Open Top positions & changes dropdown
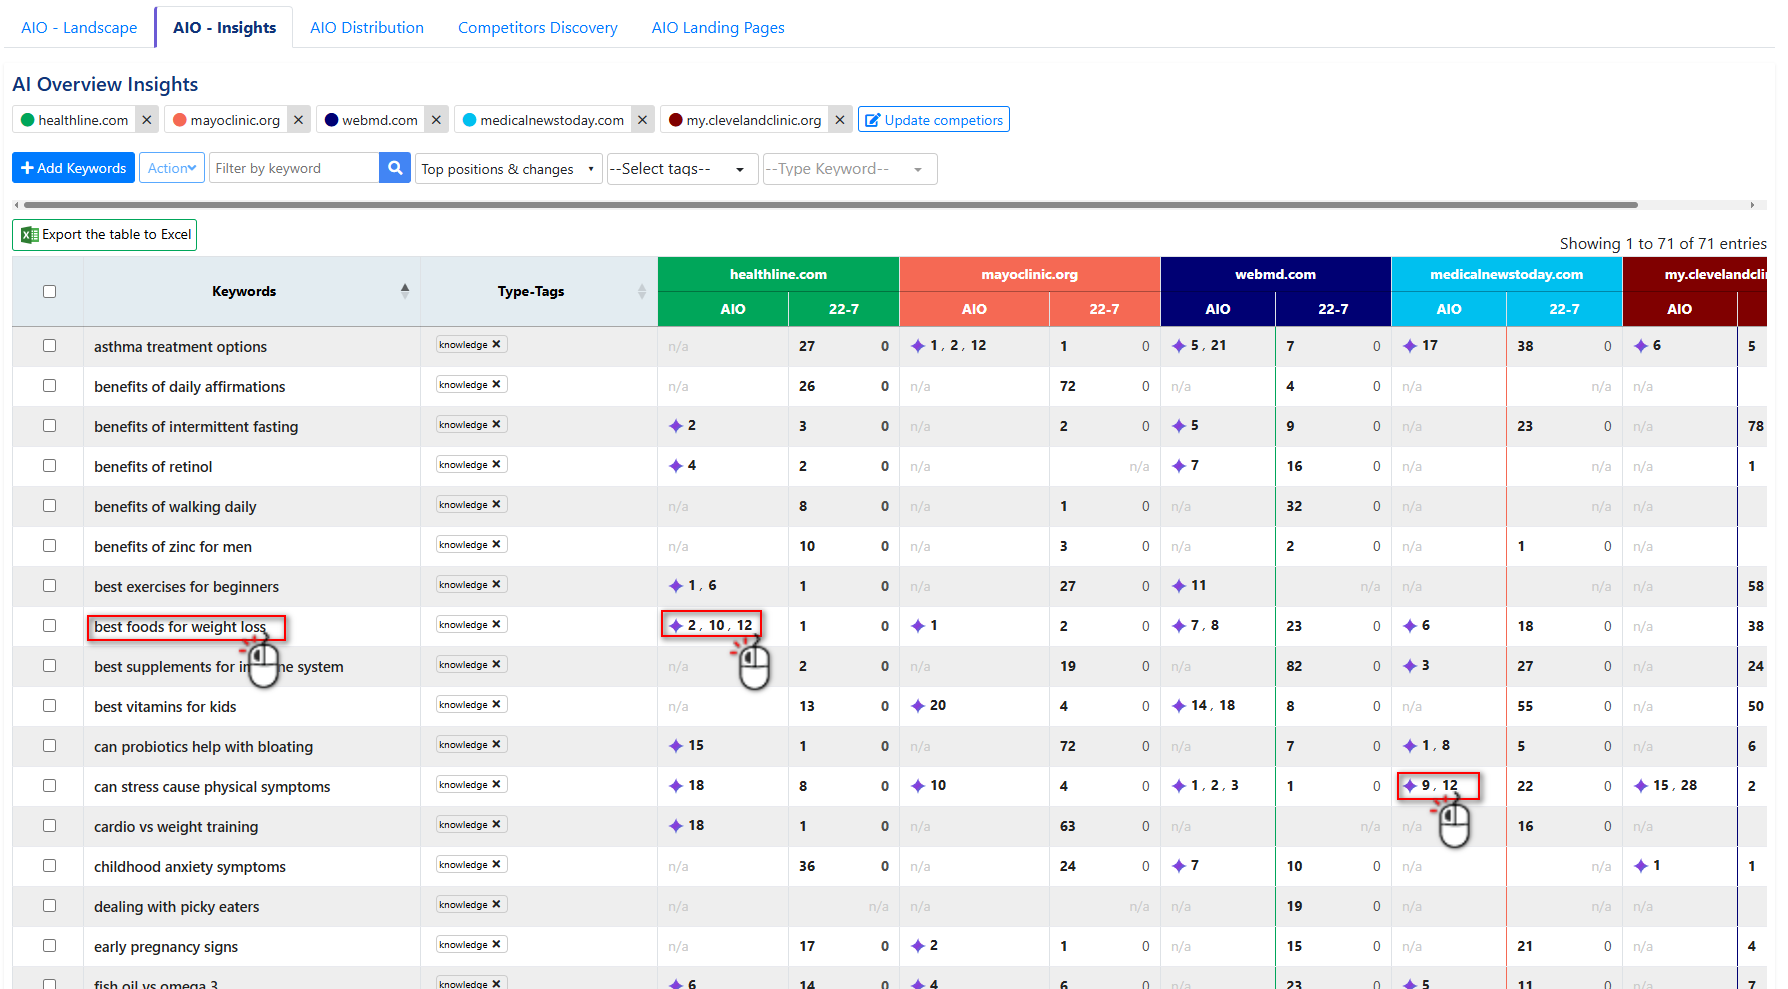This screenshot has width=1788, height=989. (509, 169)
